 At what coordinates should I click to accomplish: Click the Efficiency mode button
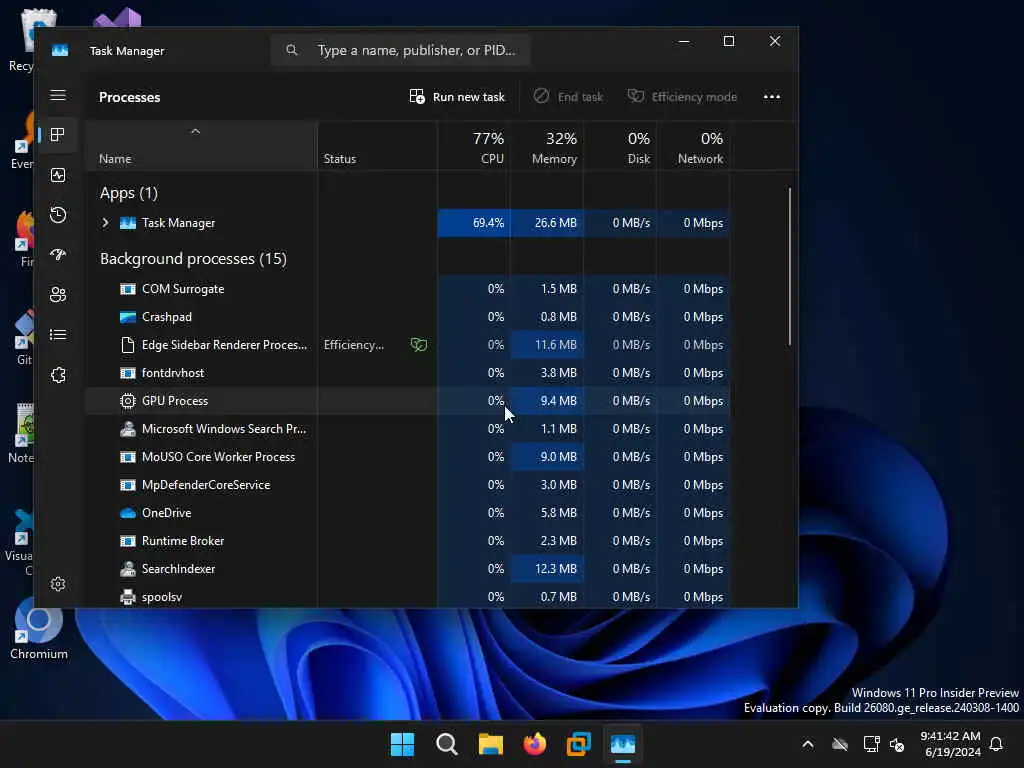[x=682, y=97]
